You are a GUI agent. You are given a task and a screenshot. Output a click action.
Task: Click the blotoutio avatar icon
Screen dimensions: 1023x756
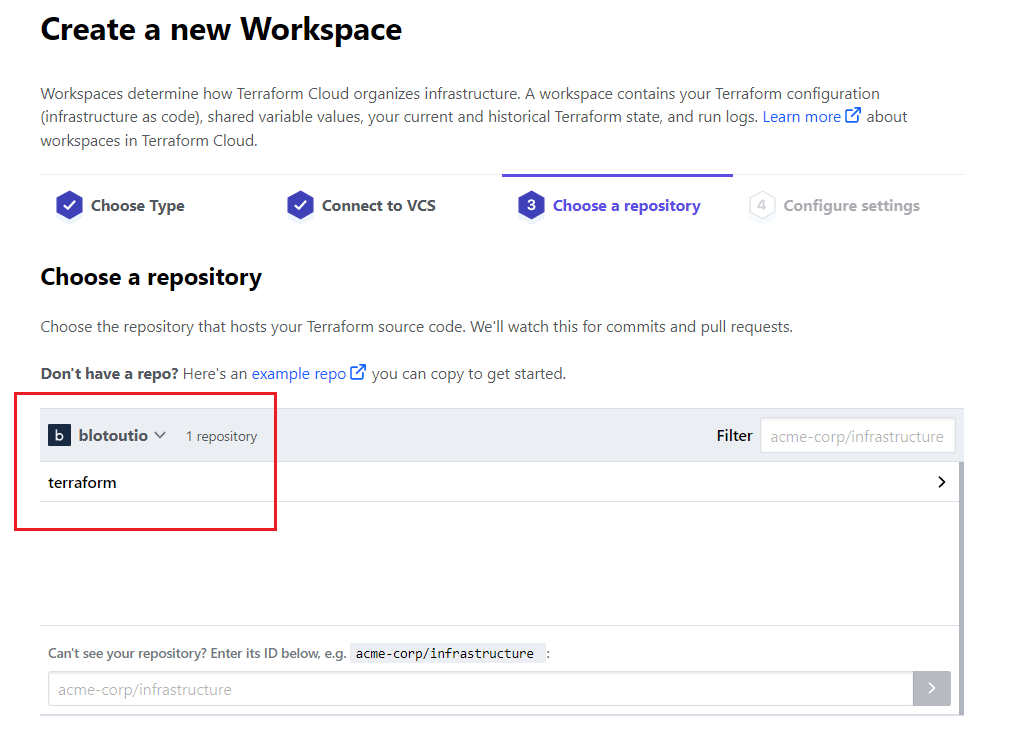[x=59, y=436]
